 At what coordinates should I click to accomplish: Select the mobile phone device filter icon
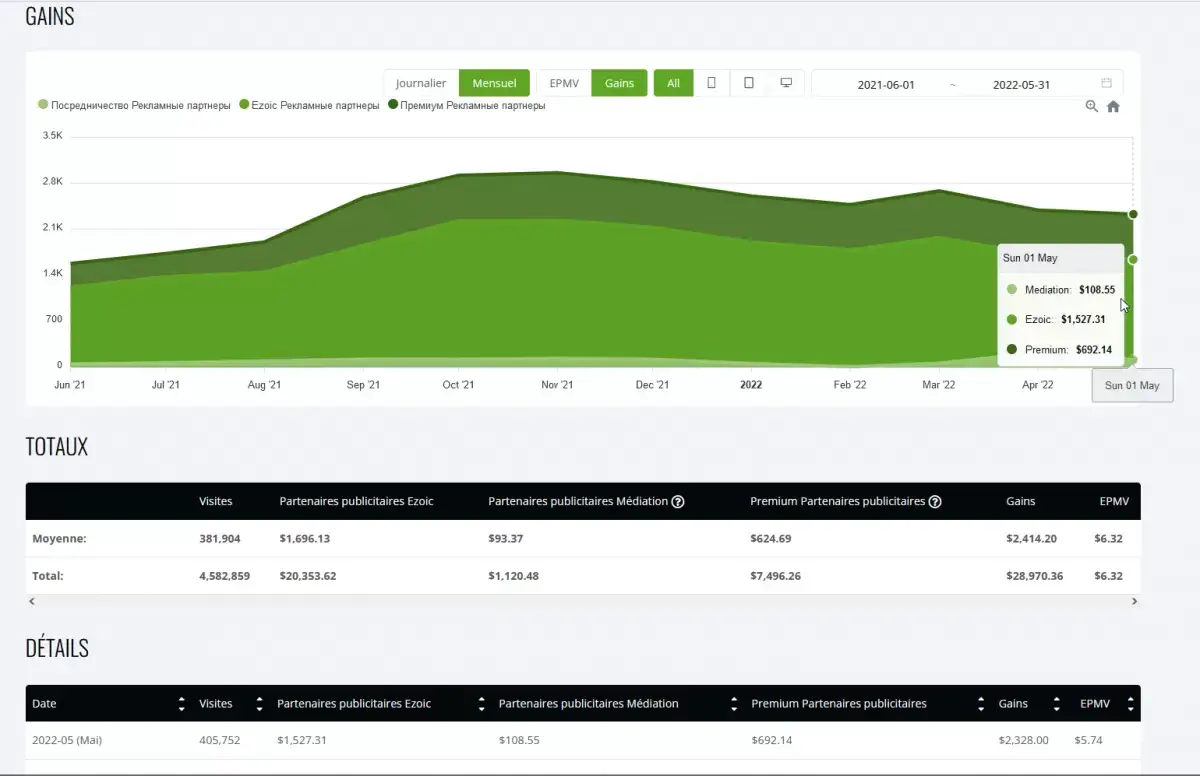711,83
